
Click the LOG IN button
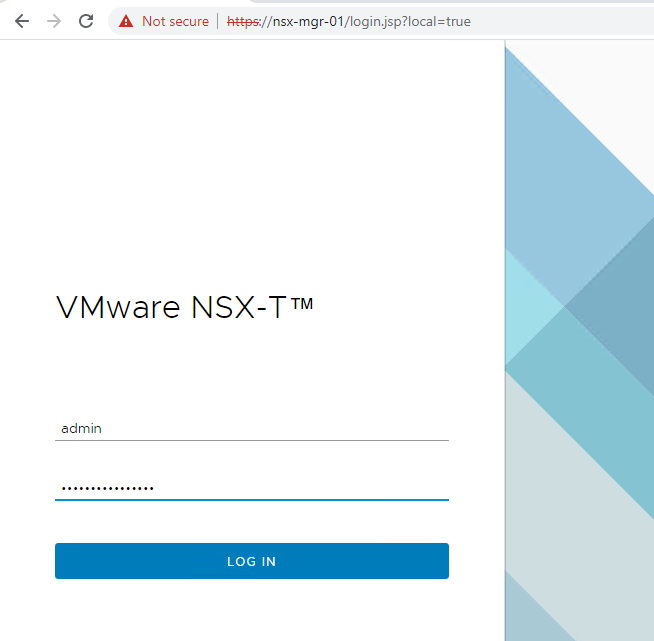252,561
